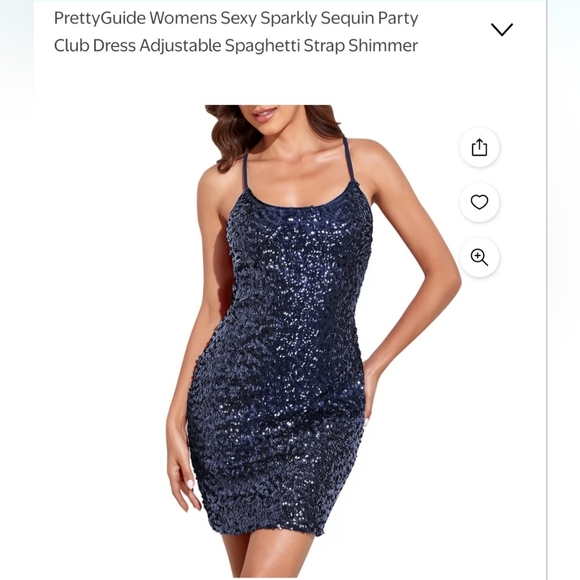580x580 pixels.
Task: Tap the share icon button
Action: 479,147
